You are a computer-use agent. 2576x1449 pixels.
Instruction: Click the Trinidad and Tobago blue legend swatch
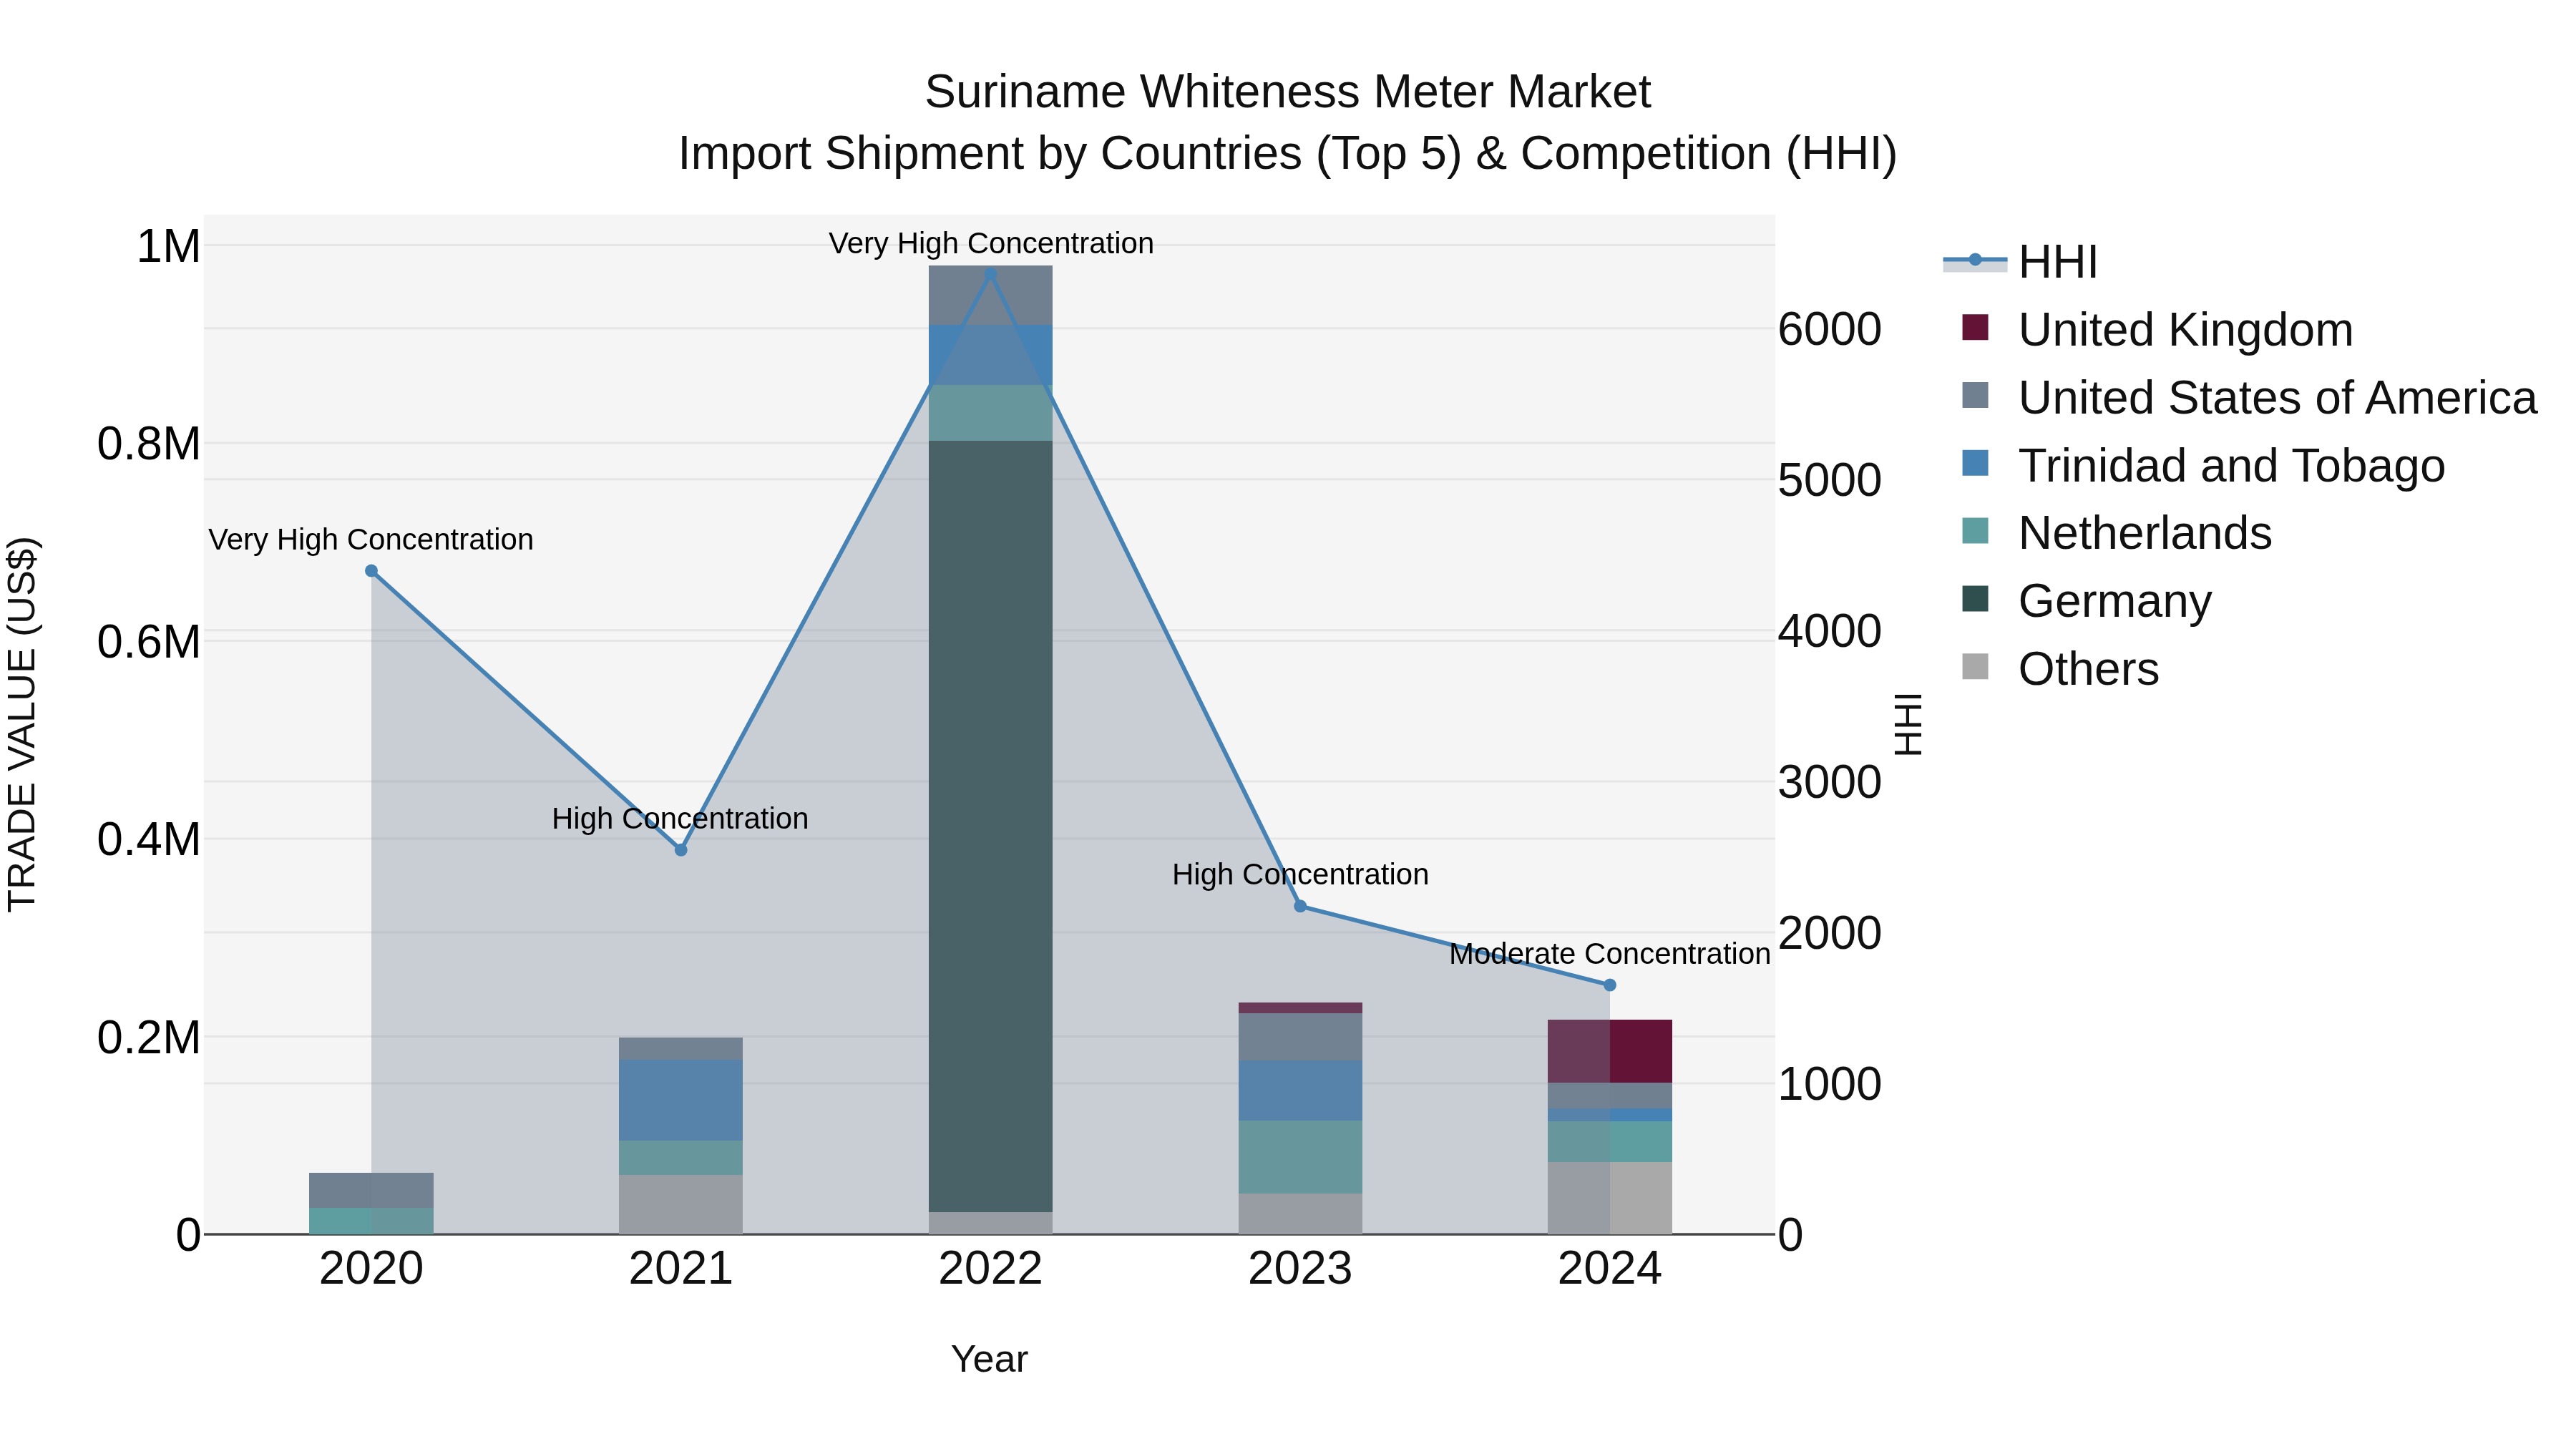(1975, 463)
